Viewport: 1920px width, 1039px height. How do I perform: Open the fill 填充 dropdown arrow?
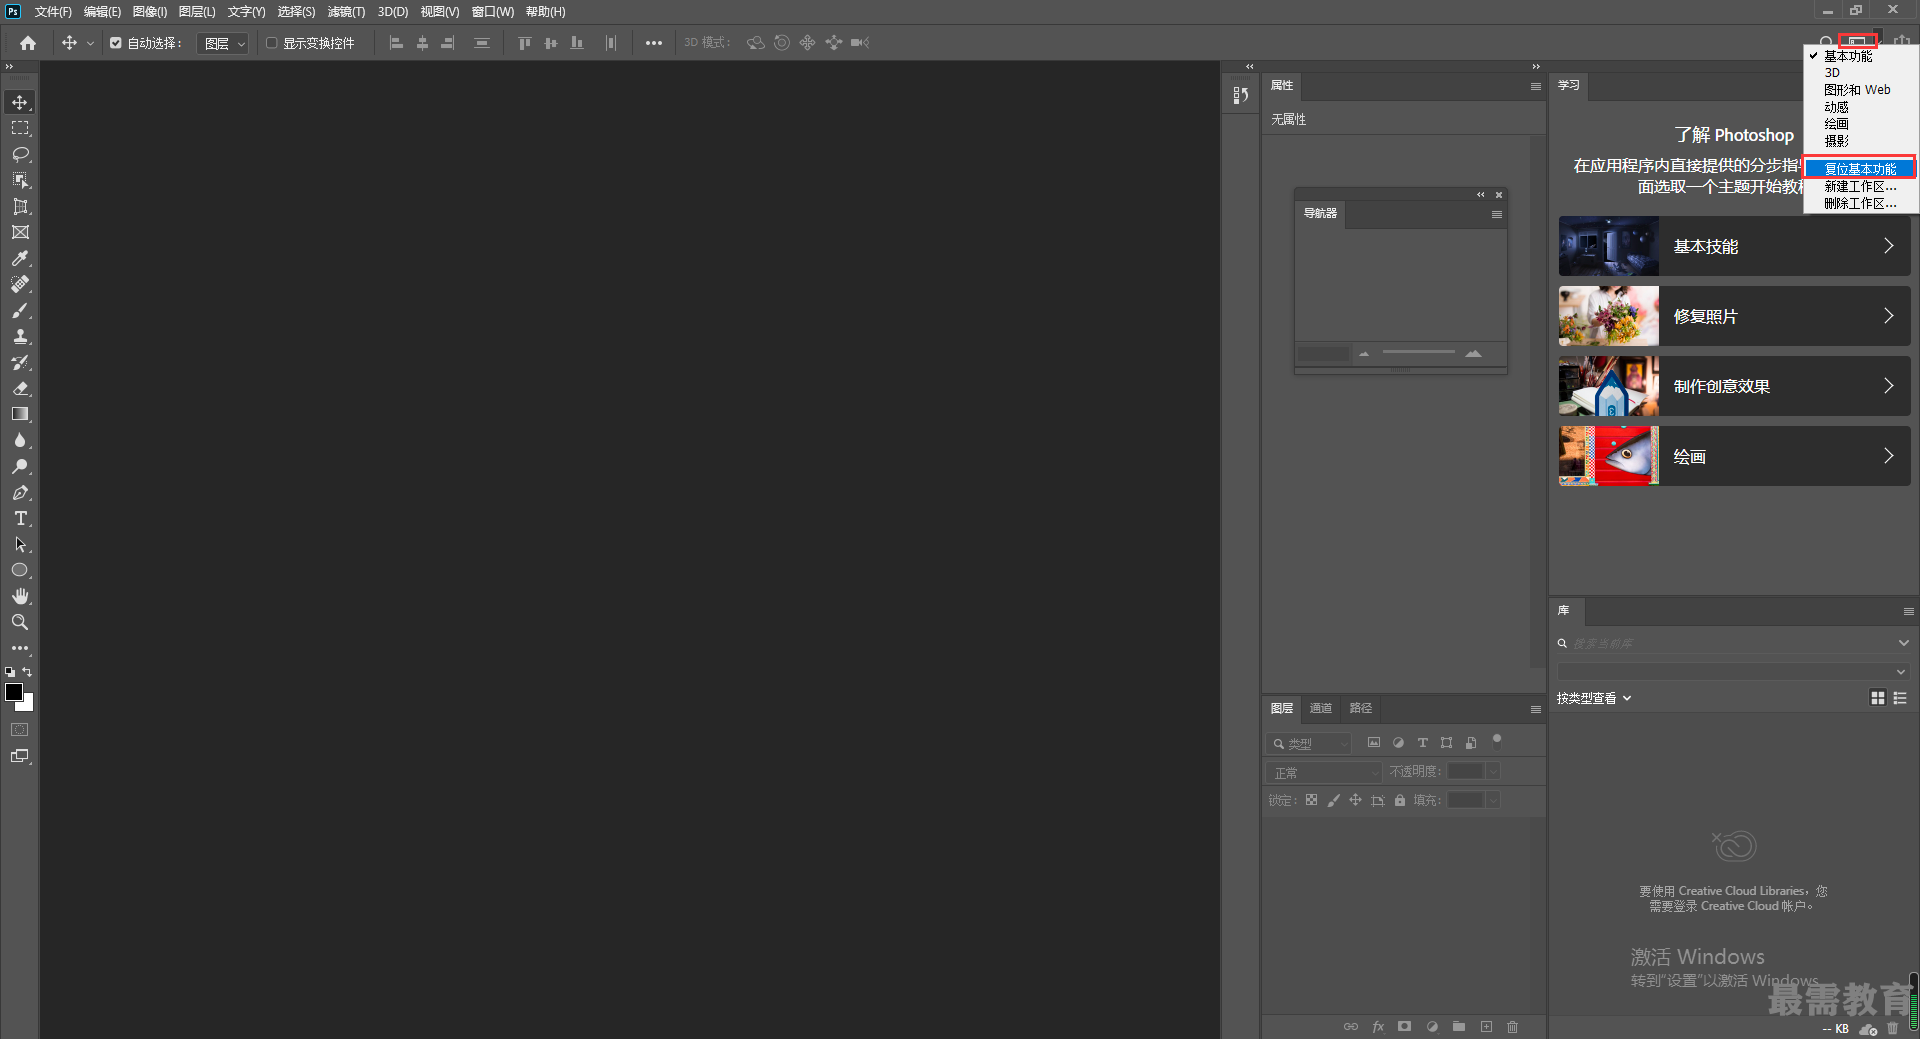1493,800
